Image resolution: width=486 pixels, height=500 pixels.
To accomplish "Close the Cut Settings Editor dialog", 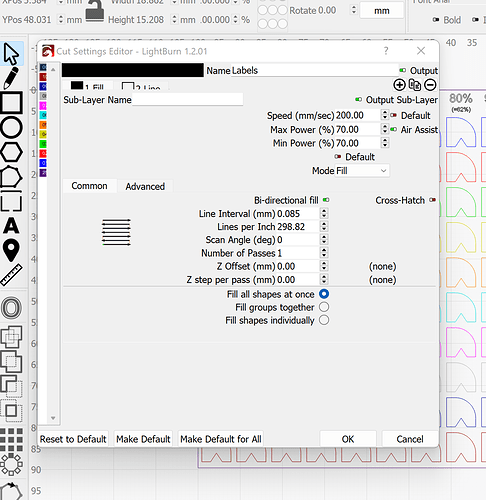I will pos(421,51).
